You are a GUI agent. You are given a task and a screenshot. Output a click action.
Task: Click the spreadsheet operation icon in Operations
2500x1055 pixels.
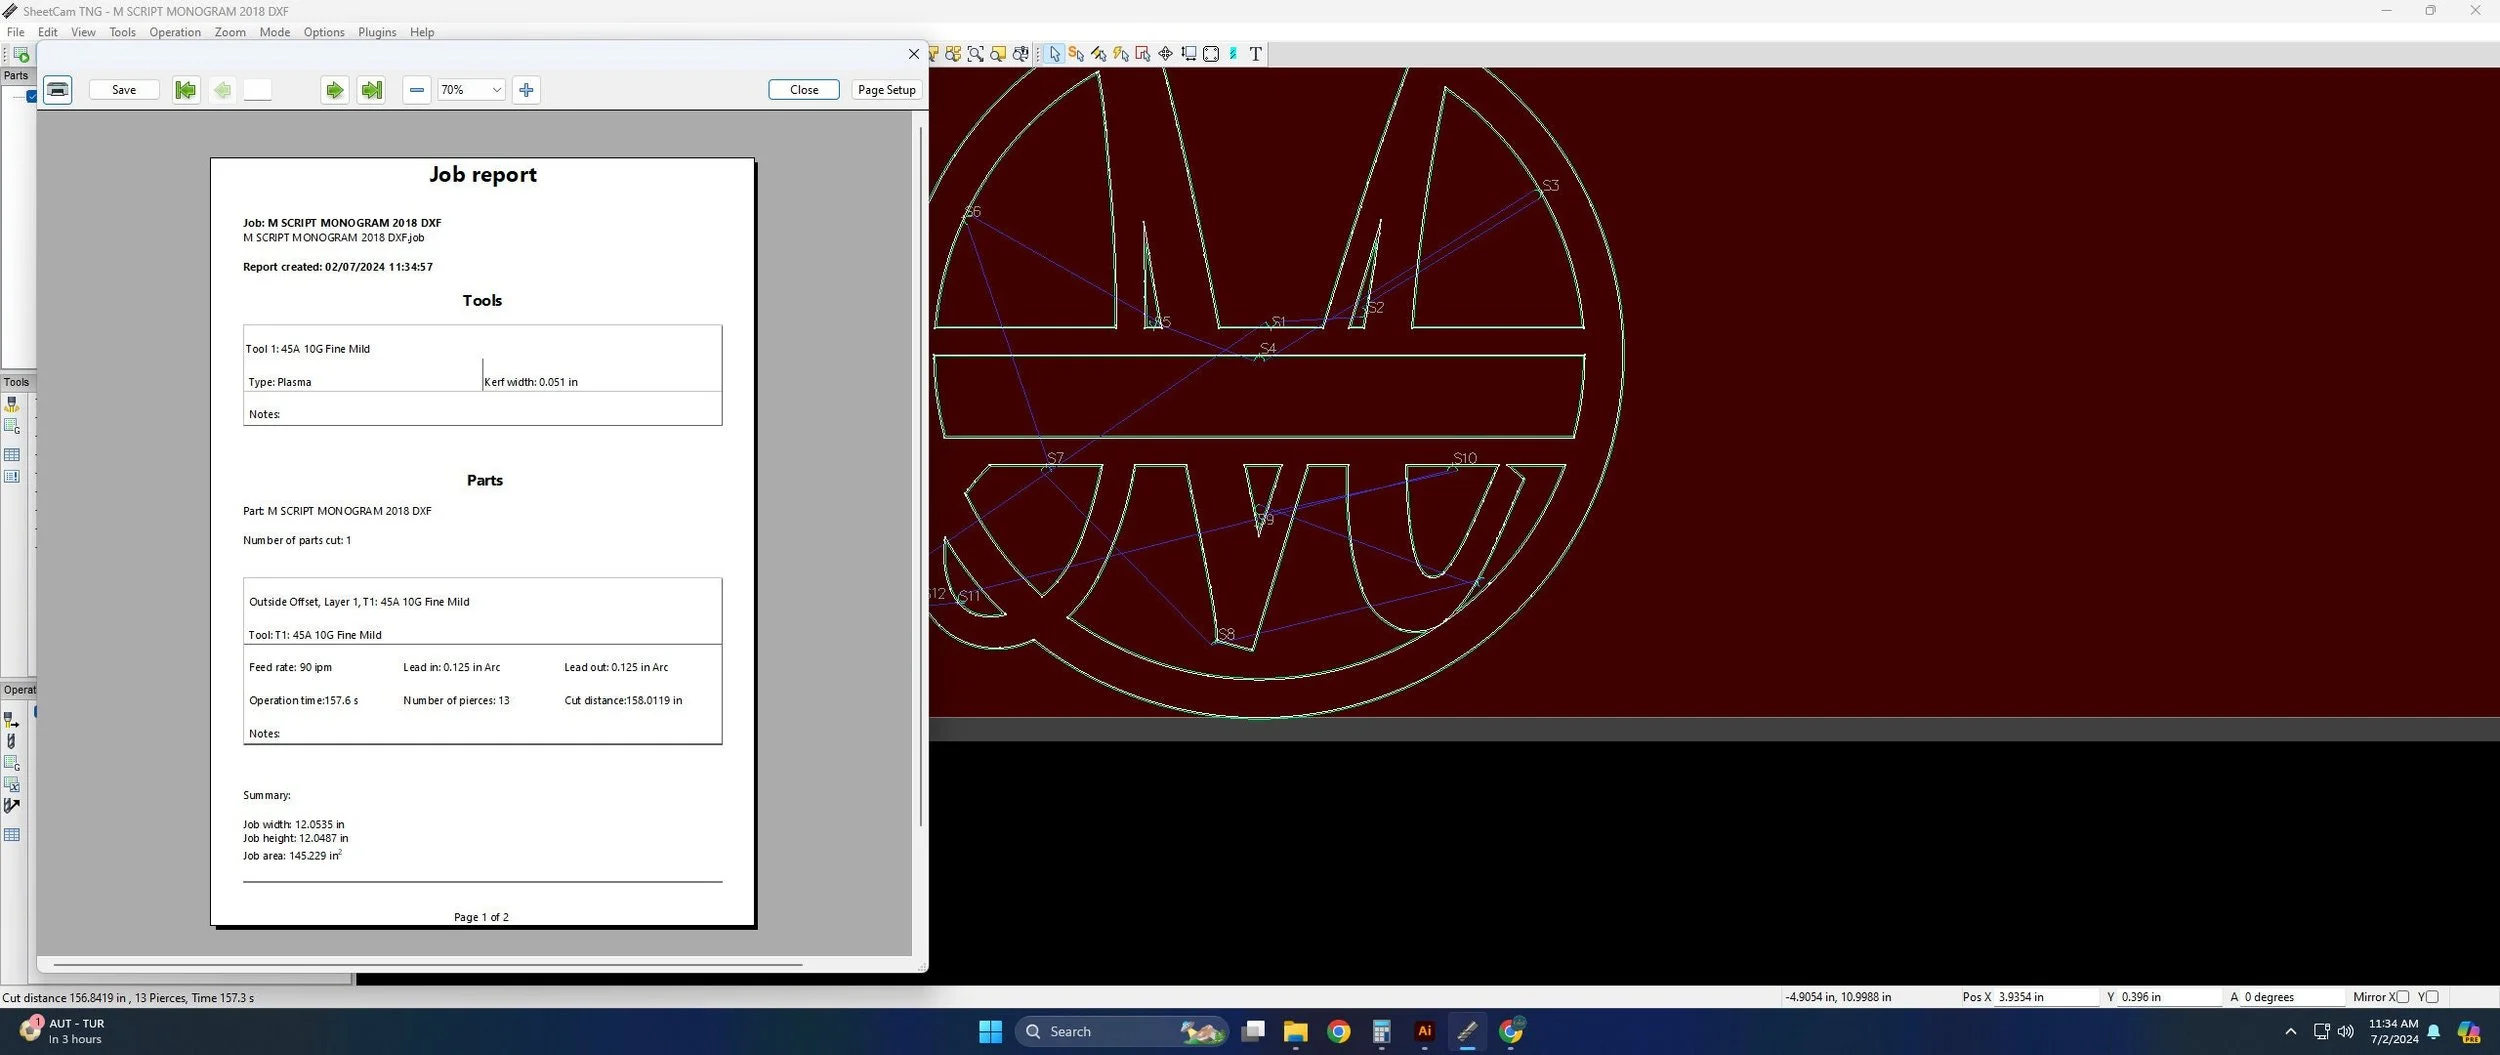12,785
